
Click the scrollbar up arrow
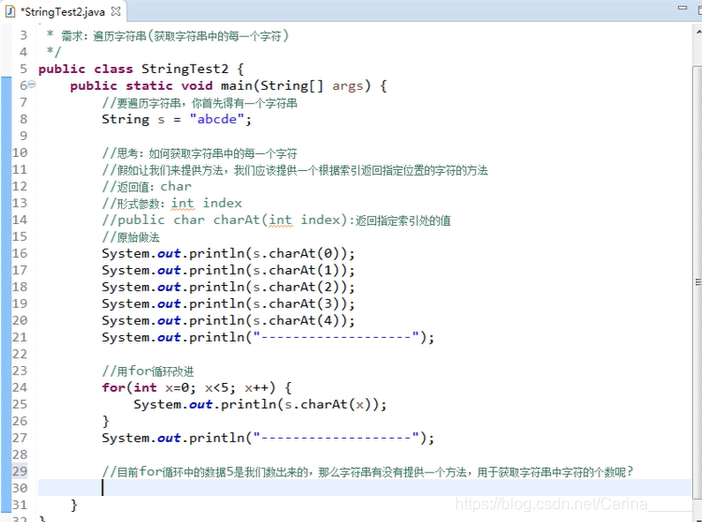click(x=698, y=32)
